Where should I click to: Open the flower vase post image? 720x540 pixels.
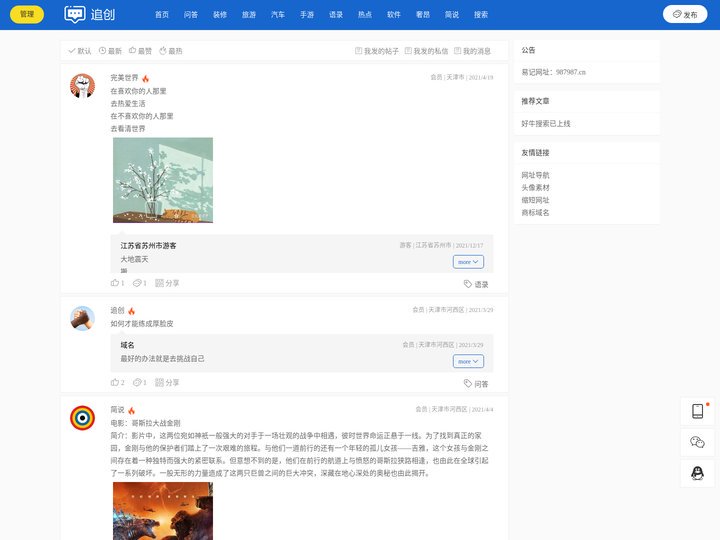(x=163, y=180)
